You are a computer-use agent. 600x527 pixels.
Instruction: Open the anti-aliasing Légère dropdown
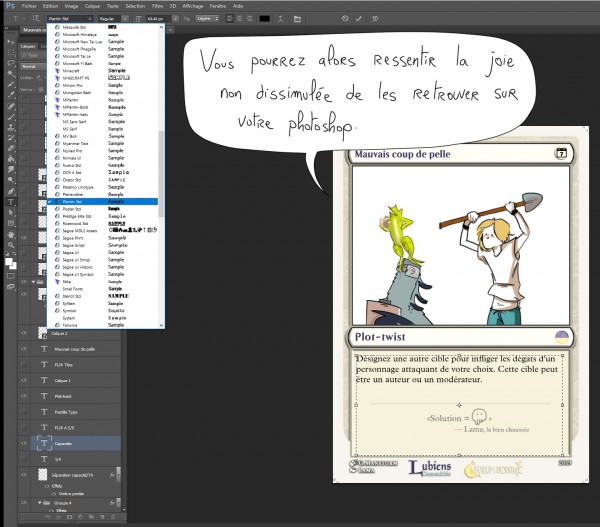207,18
